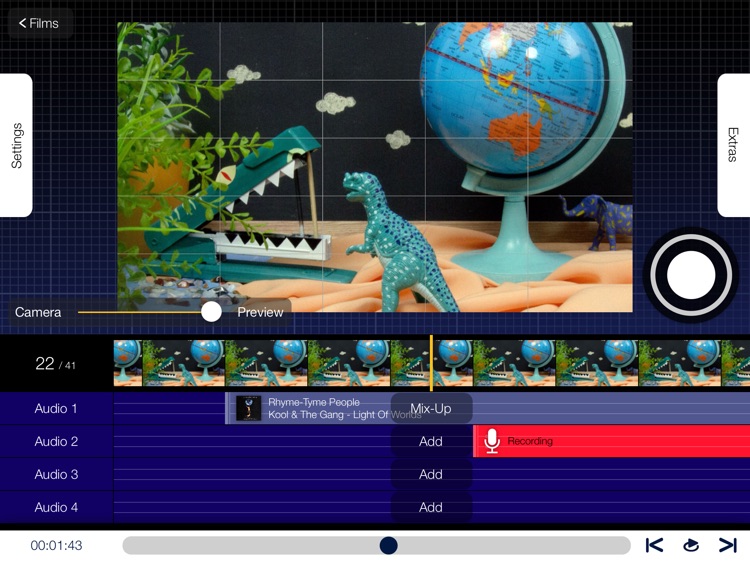Add audio to Audio 2 track
This screenshot has height=563, width=750.
coord(431,442)
